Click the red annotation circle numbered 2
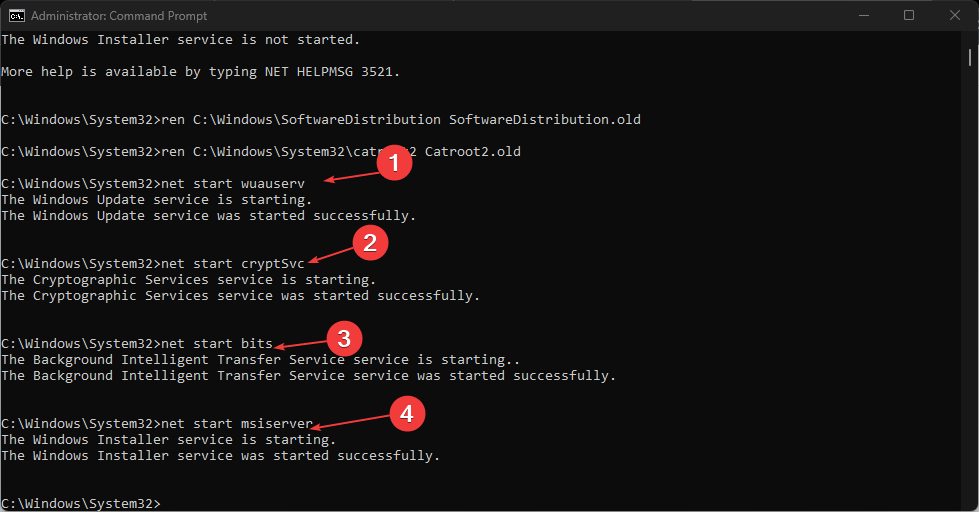This screenshot has width=979, height=512. point(370,243)
